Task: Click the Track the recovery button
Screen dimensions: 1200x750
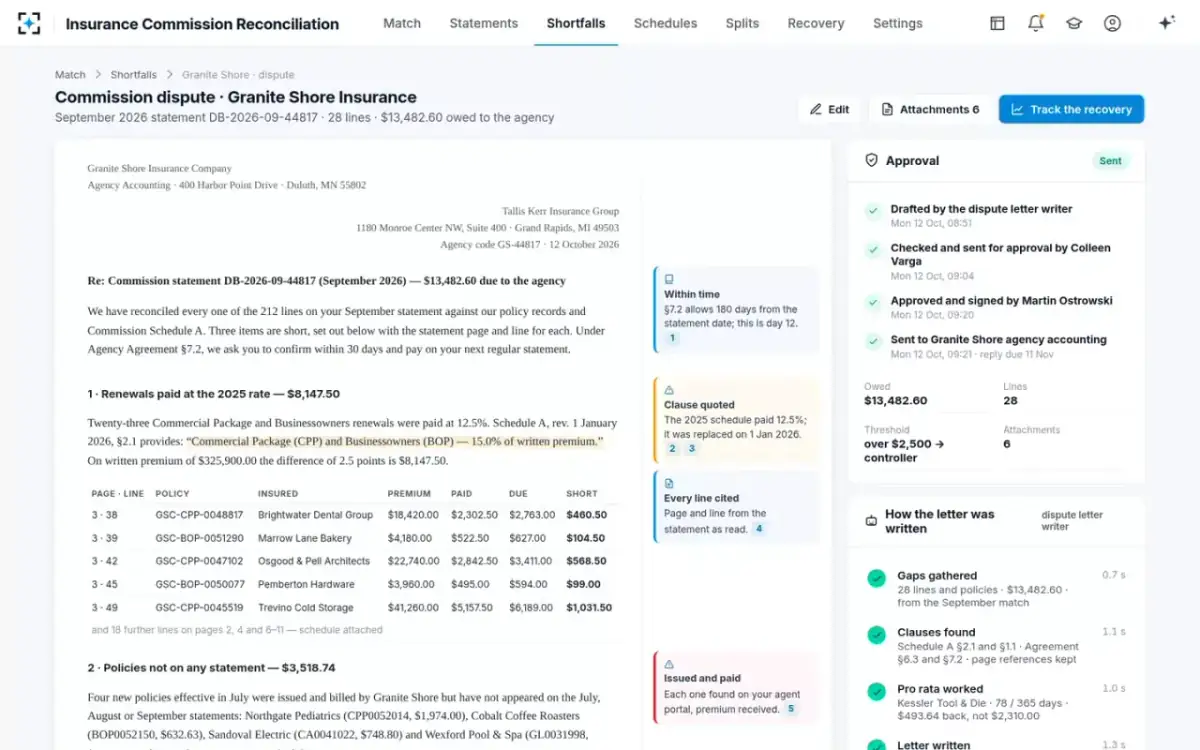Action: (x=1071, y=109)
